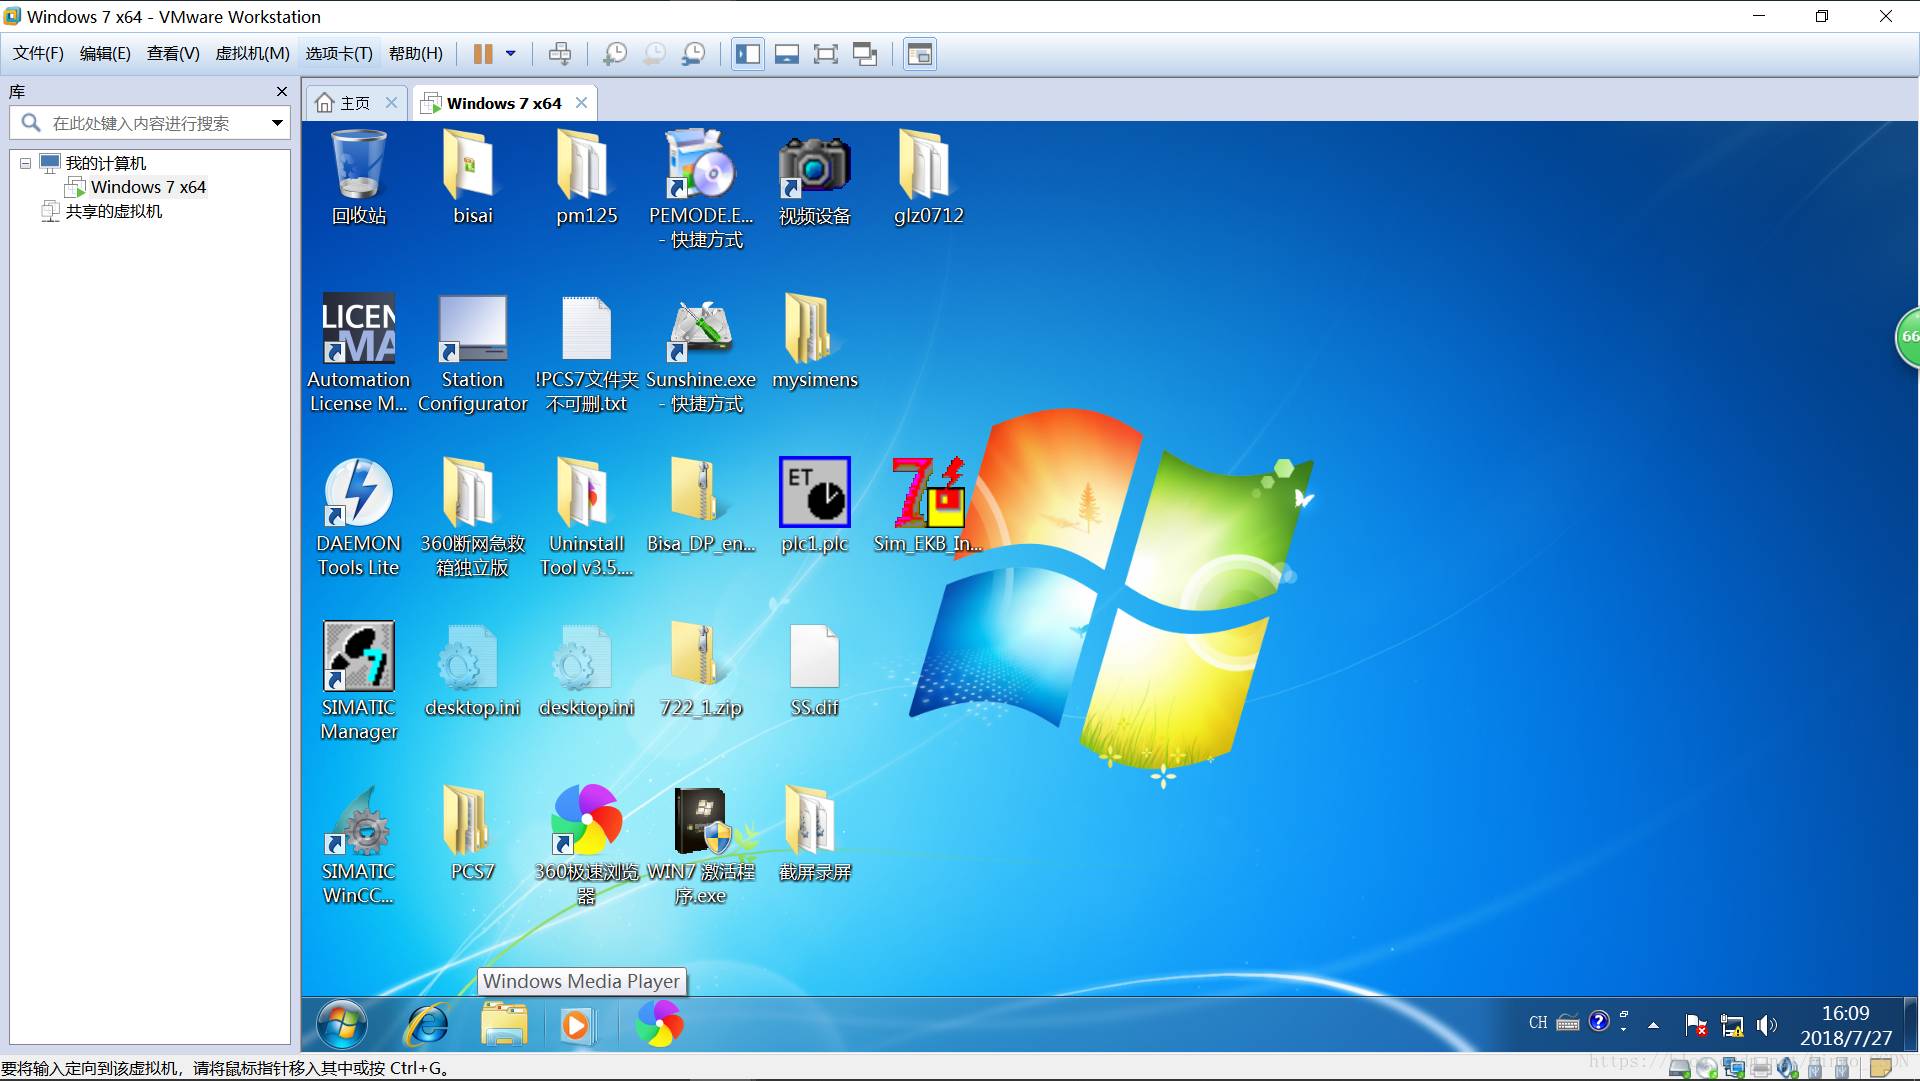Launch SIMATIC Manager shortcut
The height and width of the screenshot is (1081, 1920).
(x=358, y=681)
